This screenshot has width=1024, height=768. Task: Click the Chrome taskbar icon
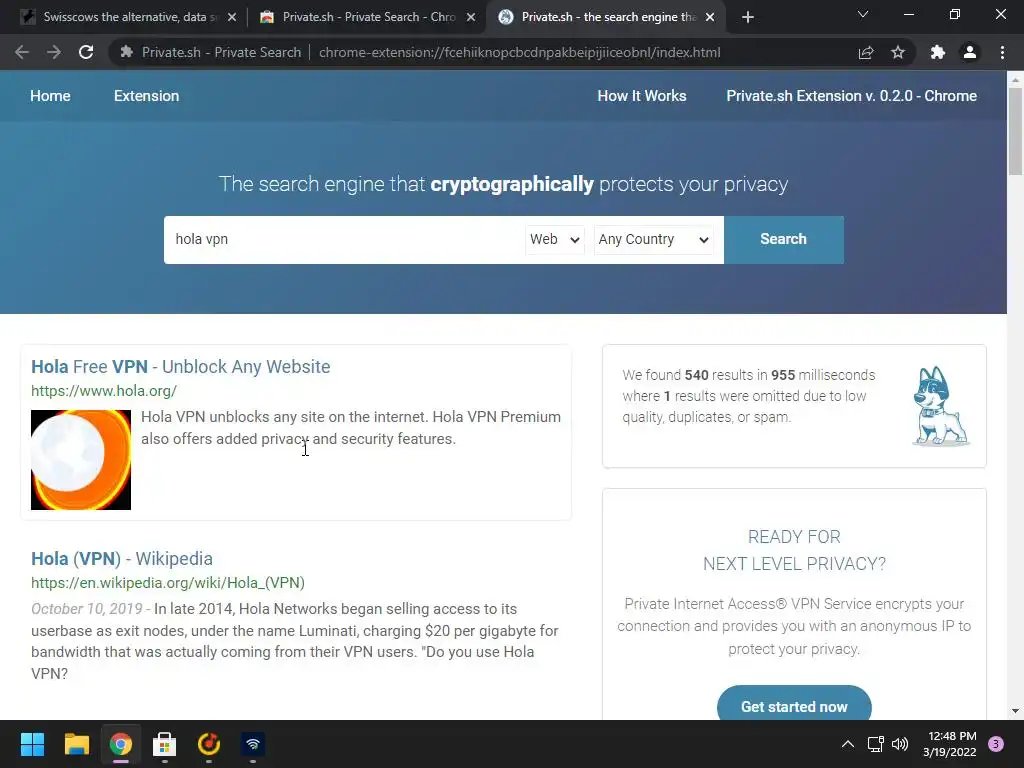click(121, 744)
